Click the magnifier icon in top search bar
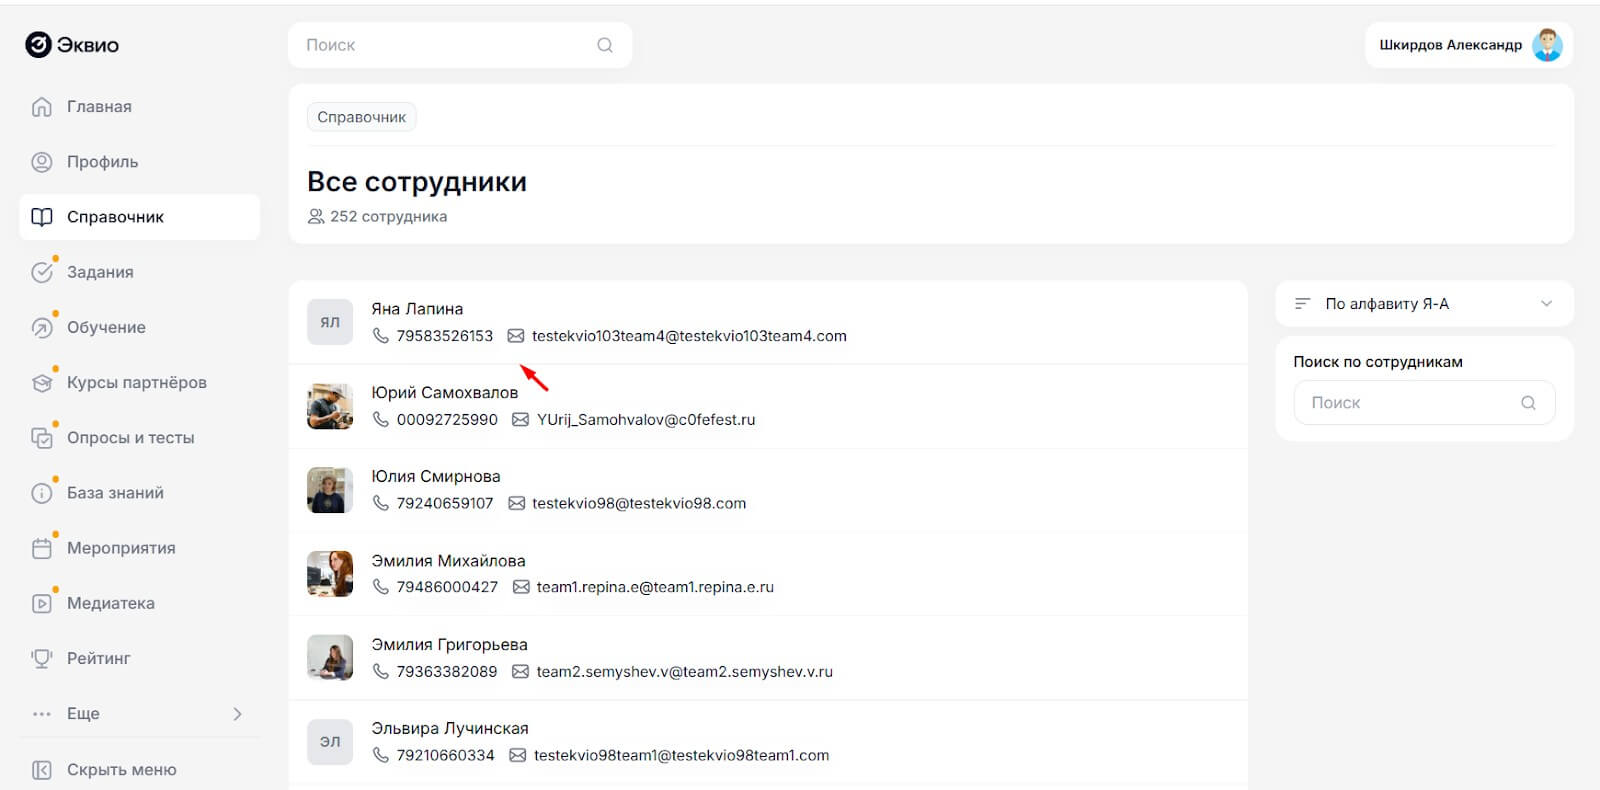 pyautogui.click(x=604, y=45)
